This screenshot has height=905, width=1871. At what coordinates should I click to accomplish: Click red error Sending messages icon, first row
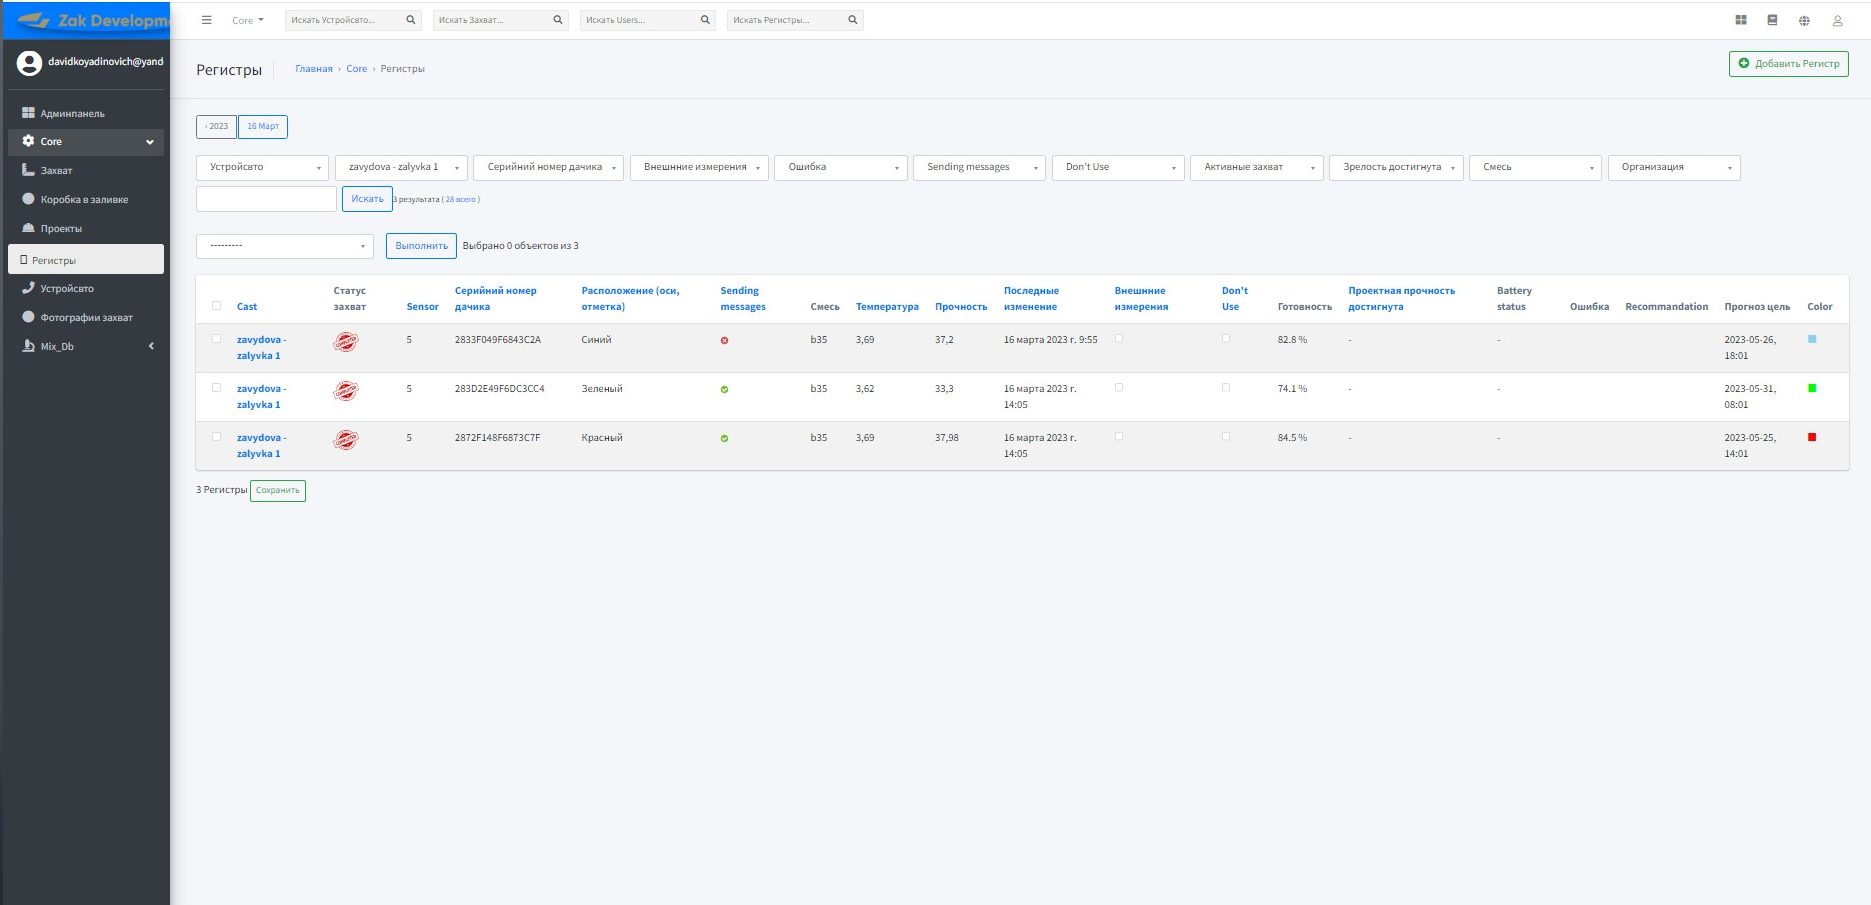pos(724,341)
